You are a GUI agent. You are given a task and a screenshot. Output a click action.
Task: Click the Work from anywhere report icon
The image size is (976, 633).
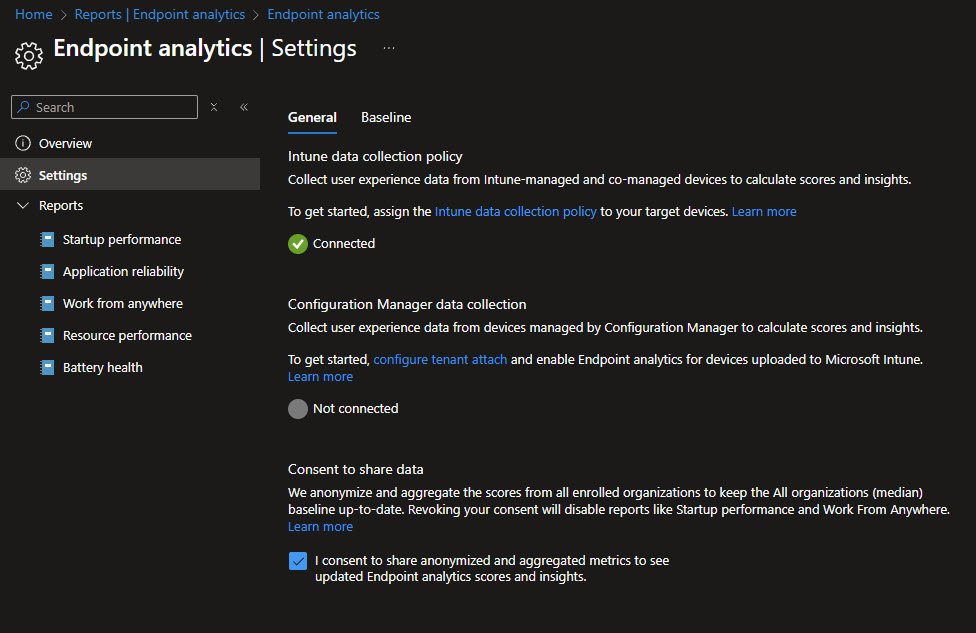(x=46, y=304)
